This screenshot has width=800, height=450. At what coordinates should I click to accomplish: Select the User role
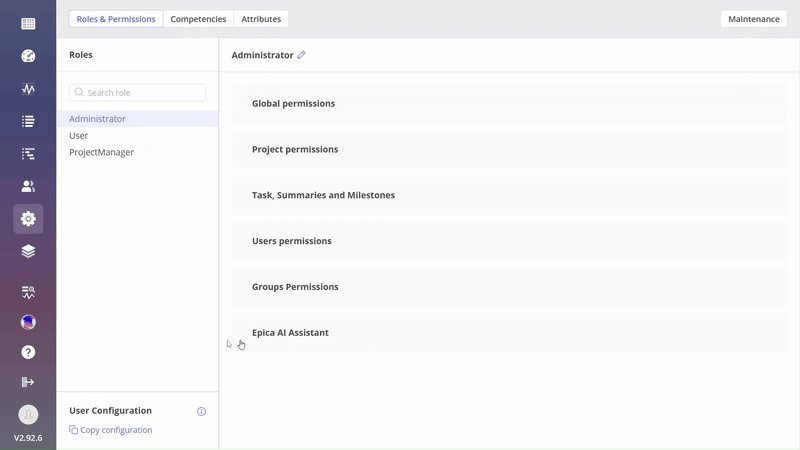coord(138,135)
